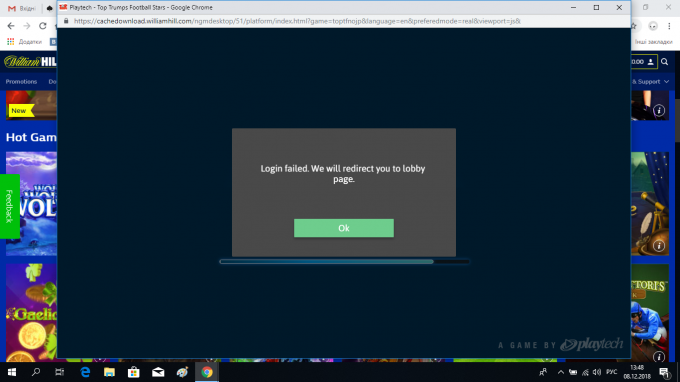The image size is (680, 382).
Task: Open Windows taskbar search
Action: click(x=36, y=372)
